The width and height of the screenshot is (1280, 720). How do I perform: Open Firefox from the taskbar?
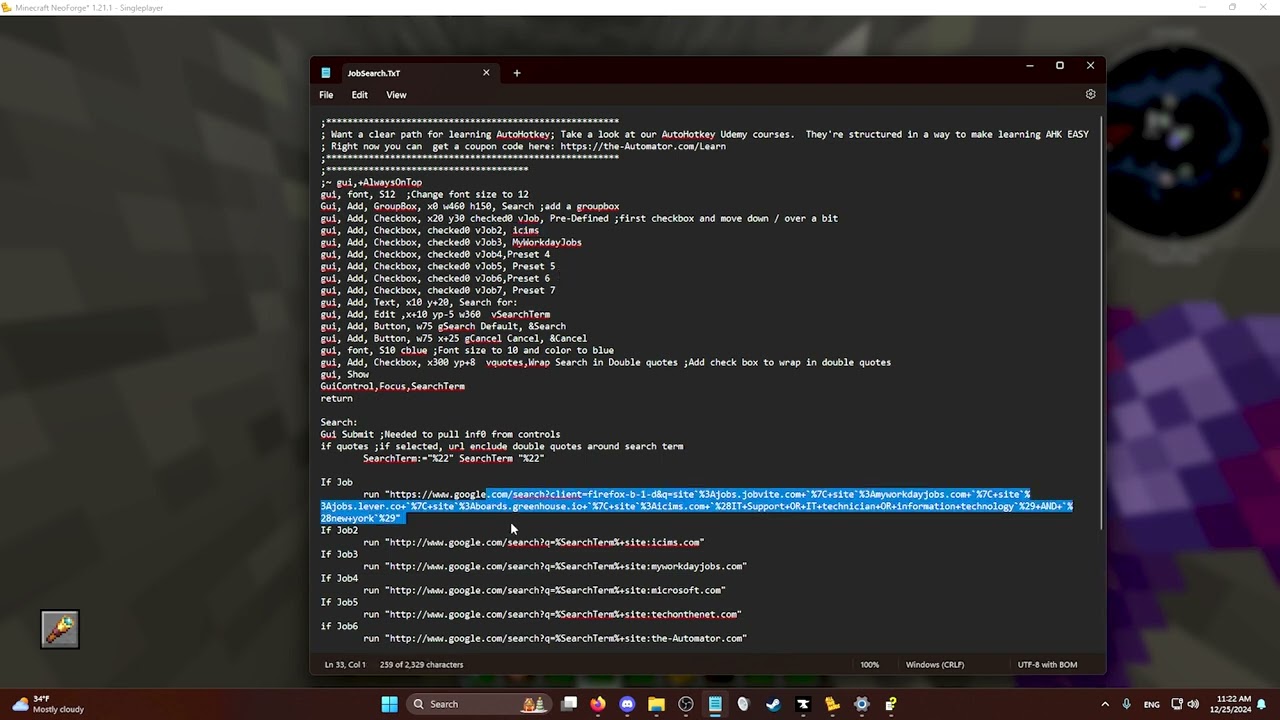[x=598, y=704]
